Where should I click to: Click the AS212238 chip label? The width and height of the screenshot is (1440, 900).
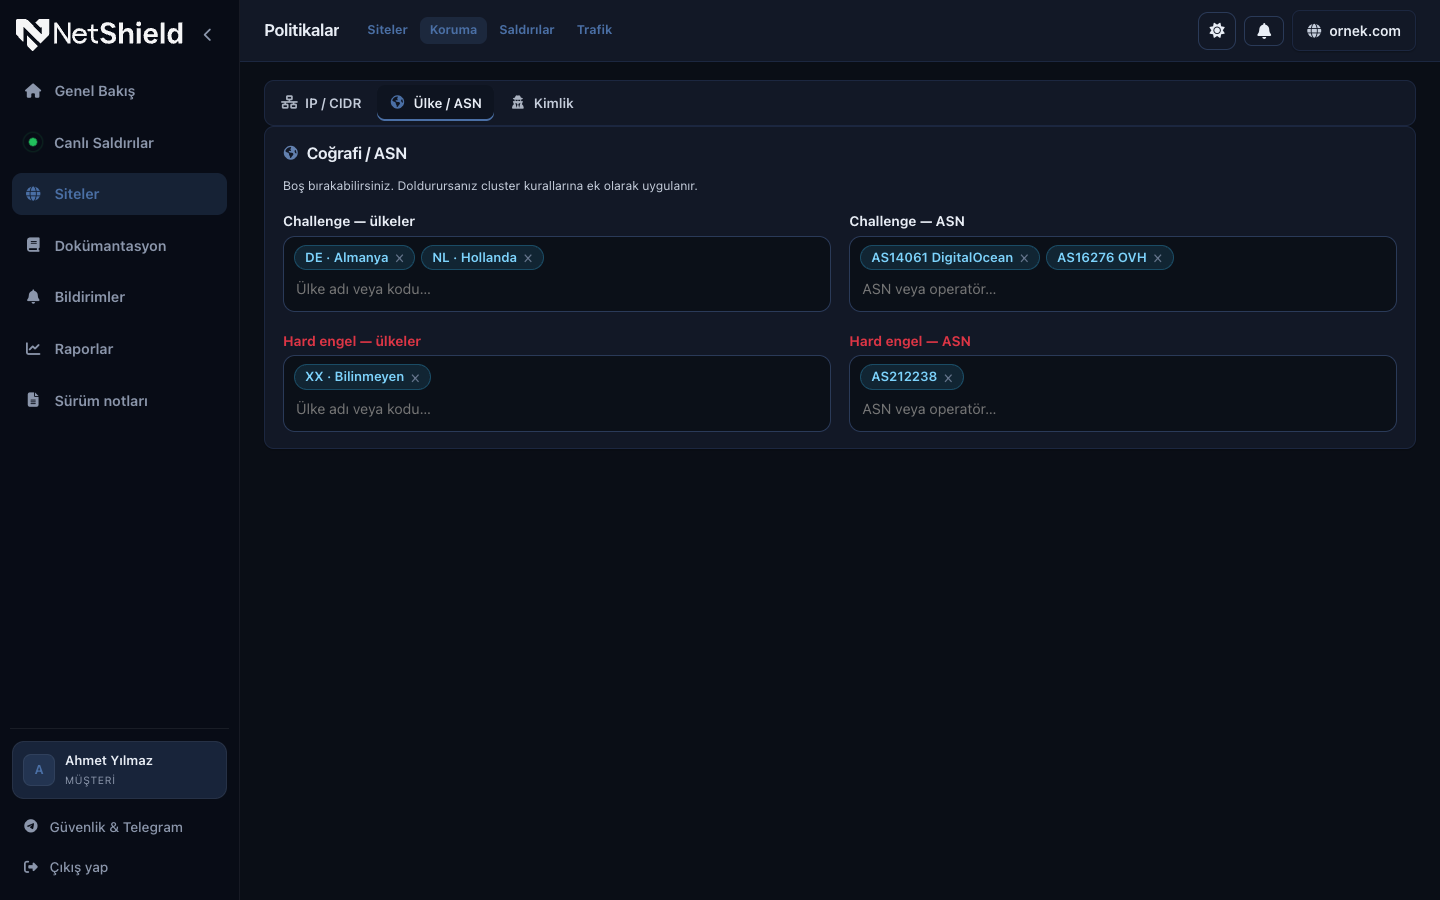point(904,377)
